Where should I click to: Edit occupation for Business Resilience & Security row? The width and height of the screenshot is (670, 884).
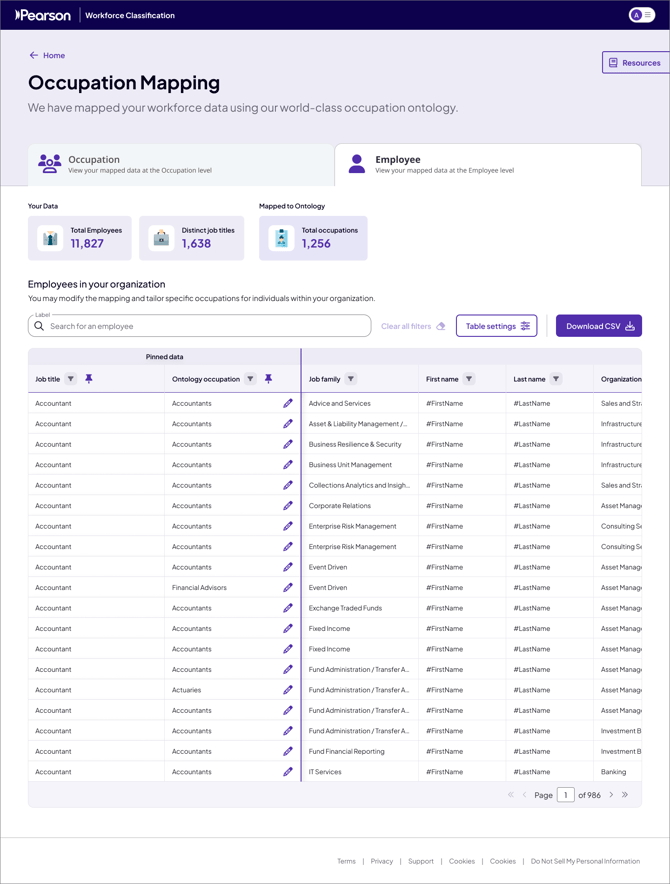288,444
